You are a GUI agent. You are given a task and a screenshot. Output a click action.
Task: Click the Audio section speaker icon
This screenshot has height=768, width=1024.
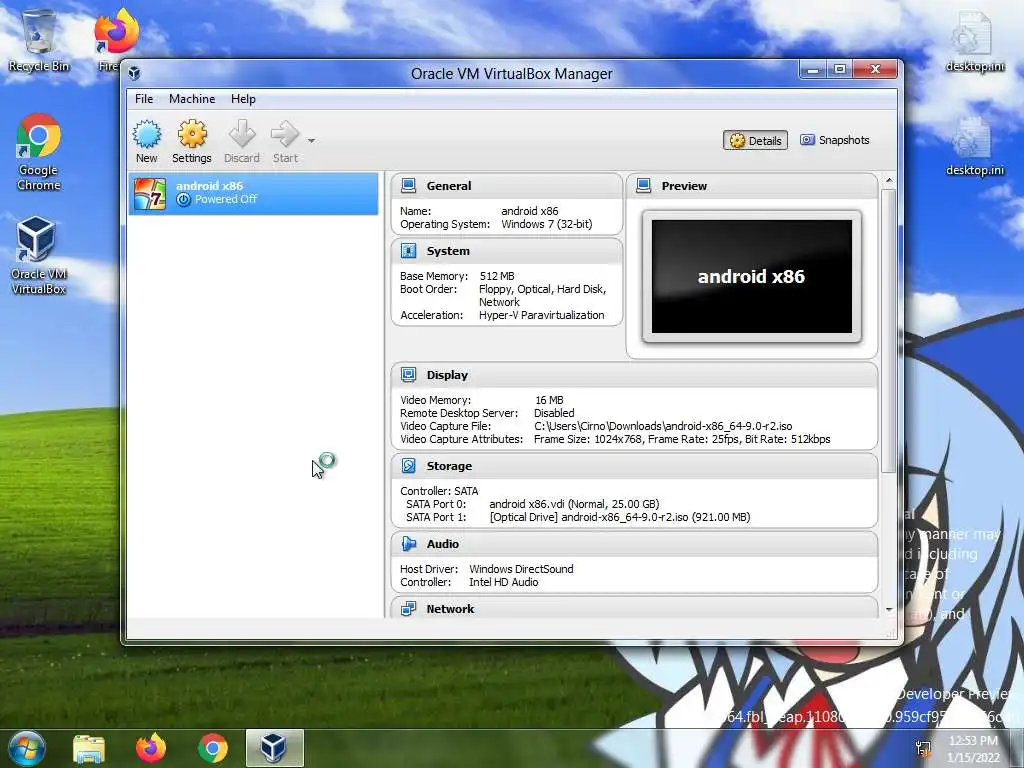coord(409,543)
